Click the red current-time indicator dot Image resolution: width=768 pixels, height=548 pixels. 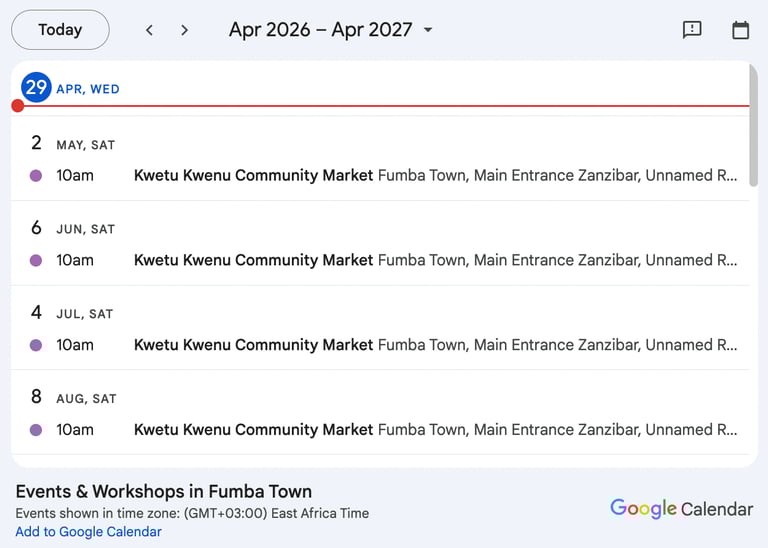click(18, 106)
